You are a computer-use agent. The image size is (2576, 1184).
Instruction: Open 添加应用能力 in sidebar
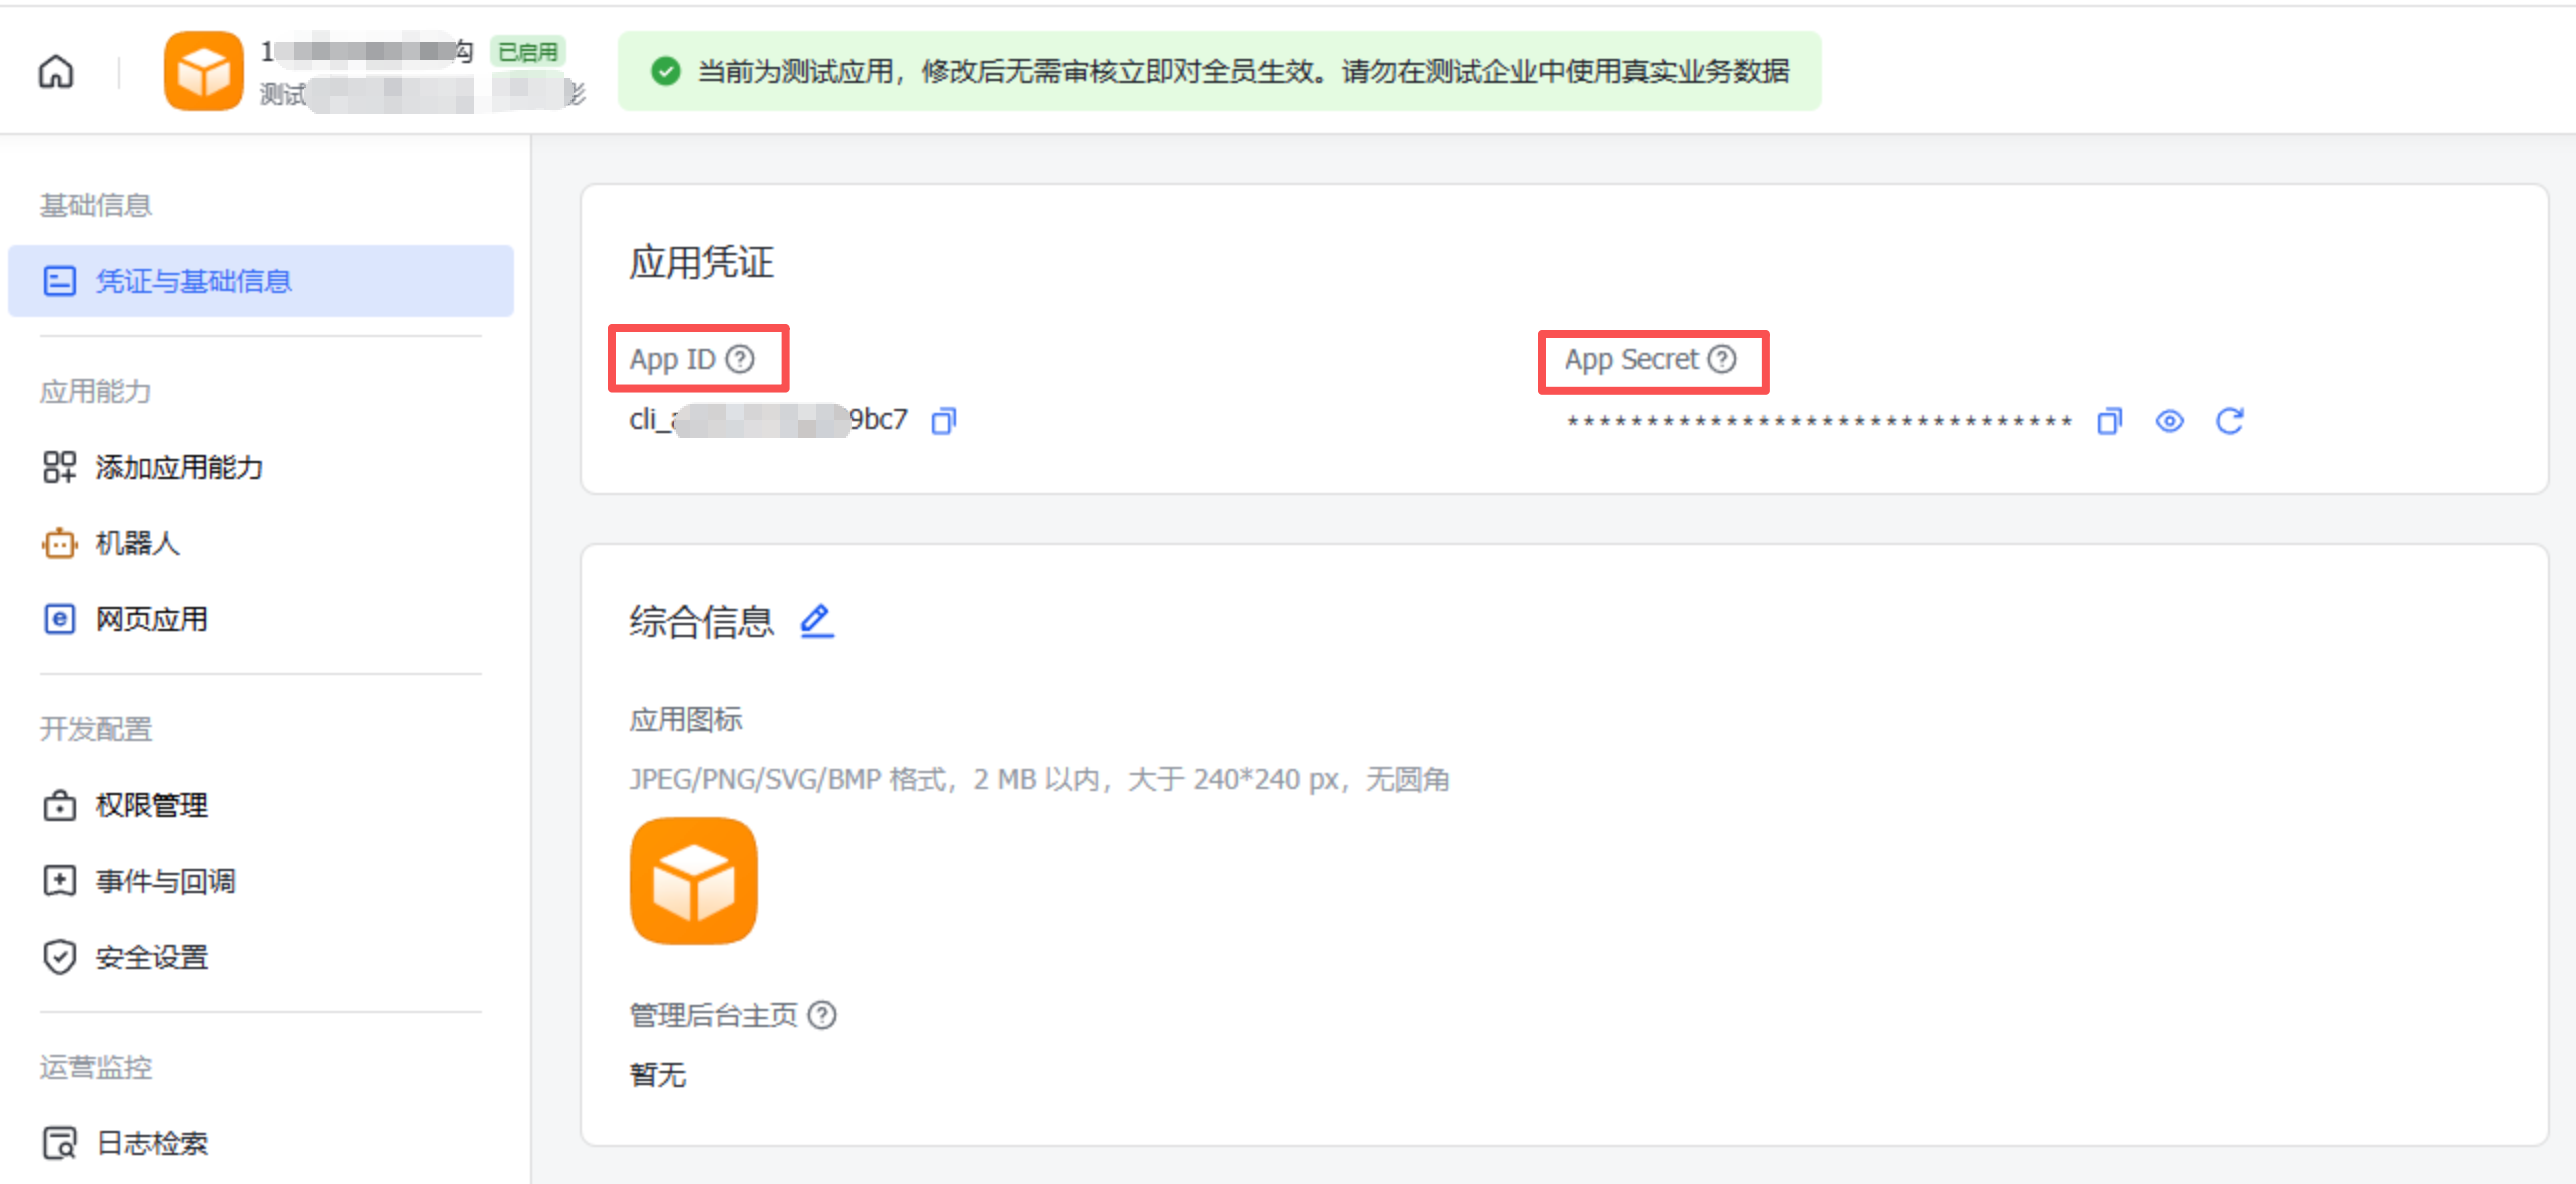click(178, 467)
